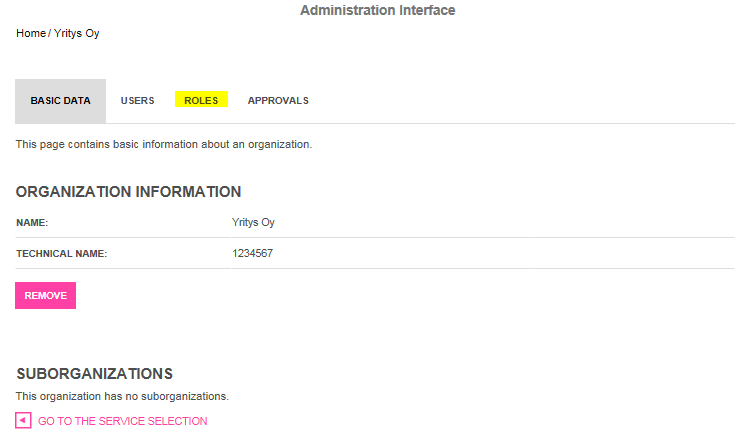The height and width of the screenshot is (439, 738).
Task: Click the Yritys Oy organization name value
Action: tap(253, 223)
